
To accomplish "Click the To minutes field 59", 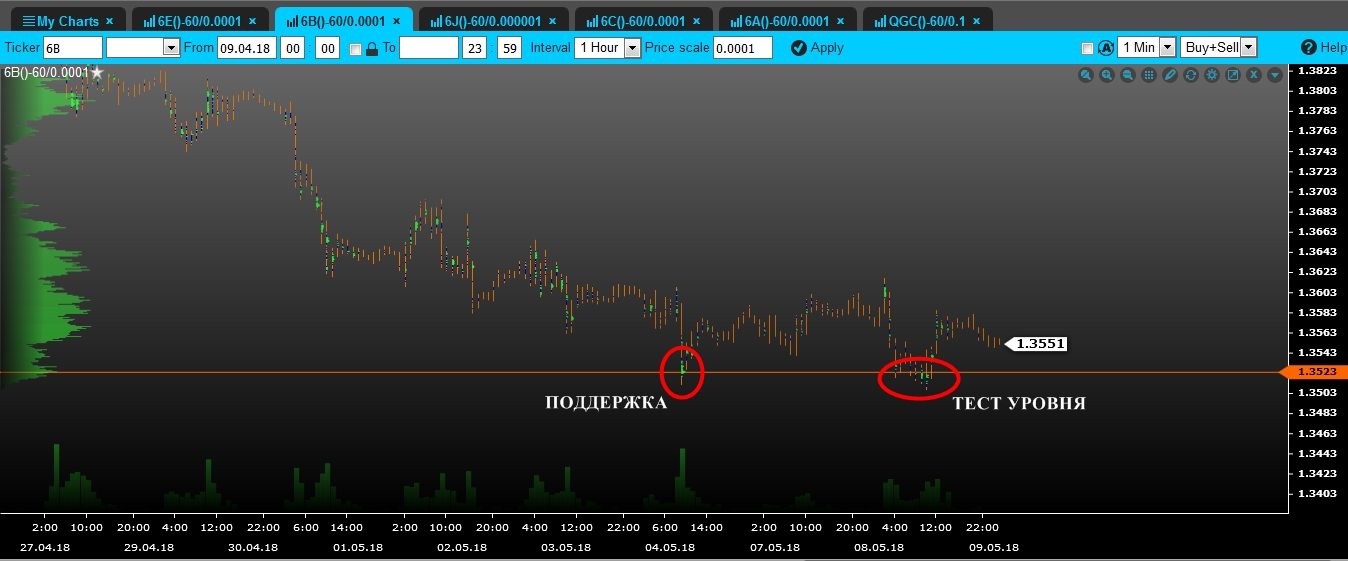I will point(509,47).
